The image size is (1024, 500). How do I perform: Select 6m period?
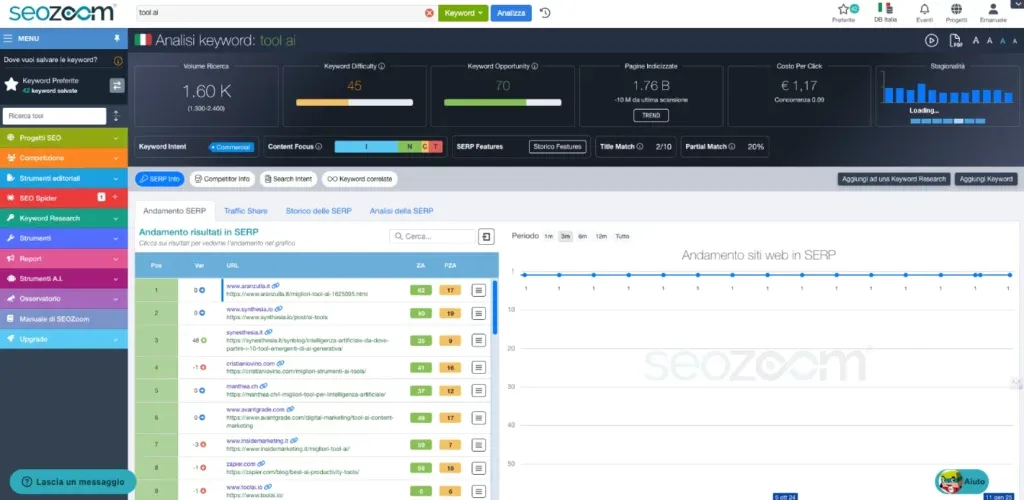pos(583,236)
